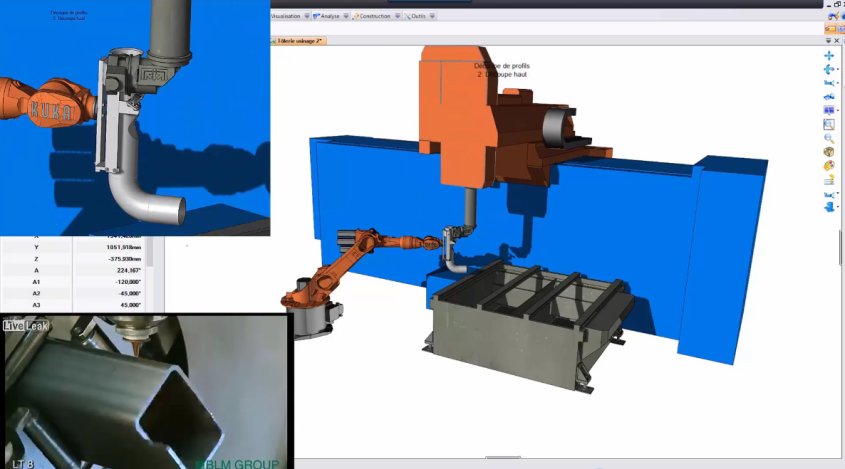Click the color palette icon
Viewport: 845px width, 469px height.
pos(829,166)
